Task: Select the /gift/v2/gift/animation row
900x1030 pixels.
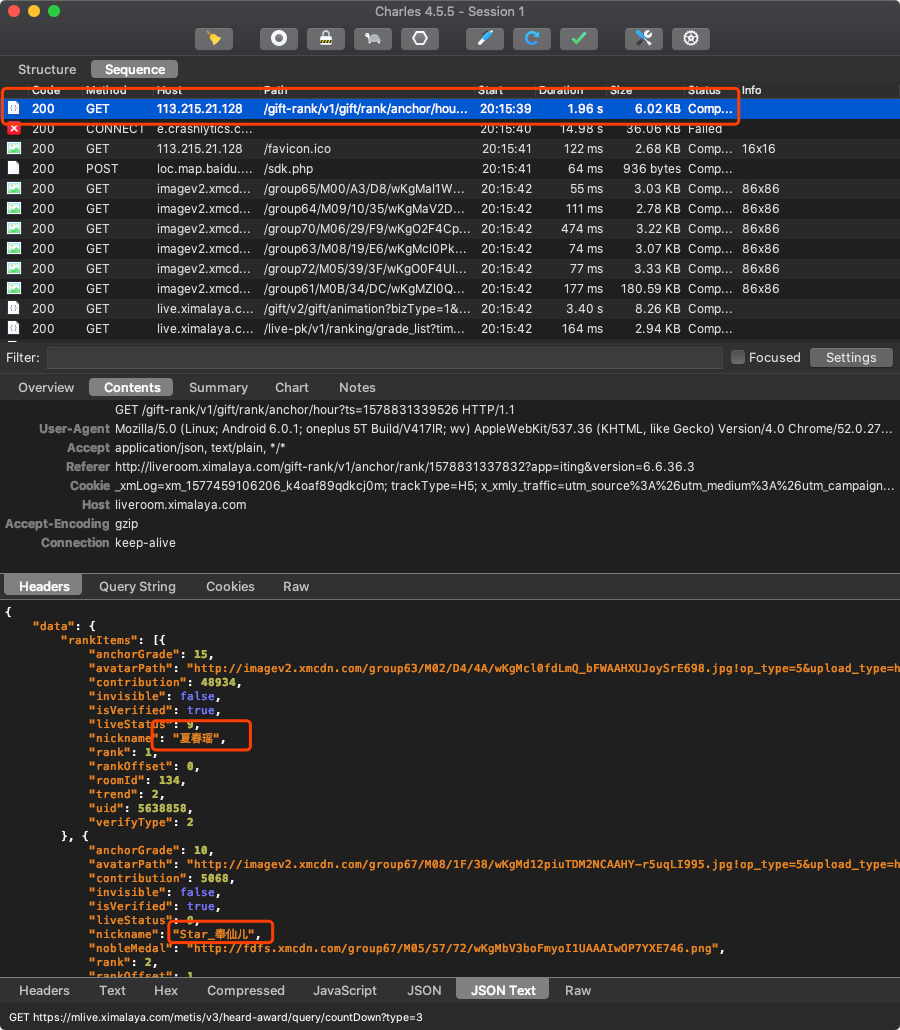Action: coord(450,308)
